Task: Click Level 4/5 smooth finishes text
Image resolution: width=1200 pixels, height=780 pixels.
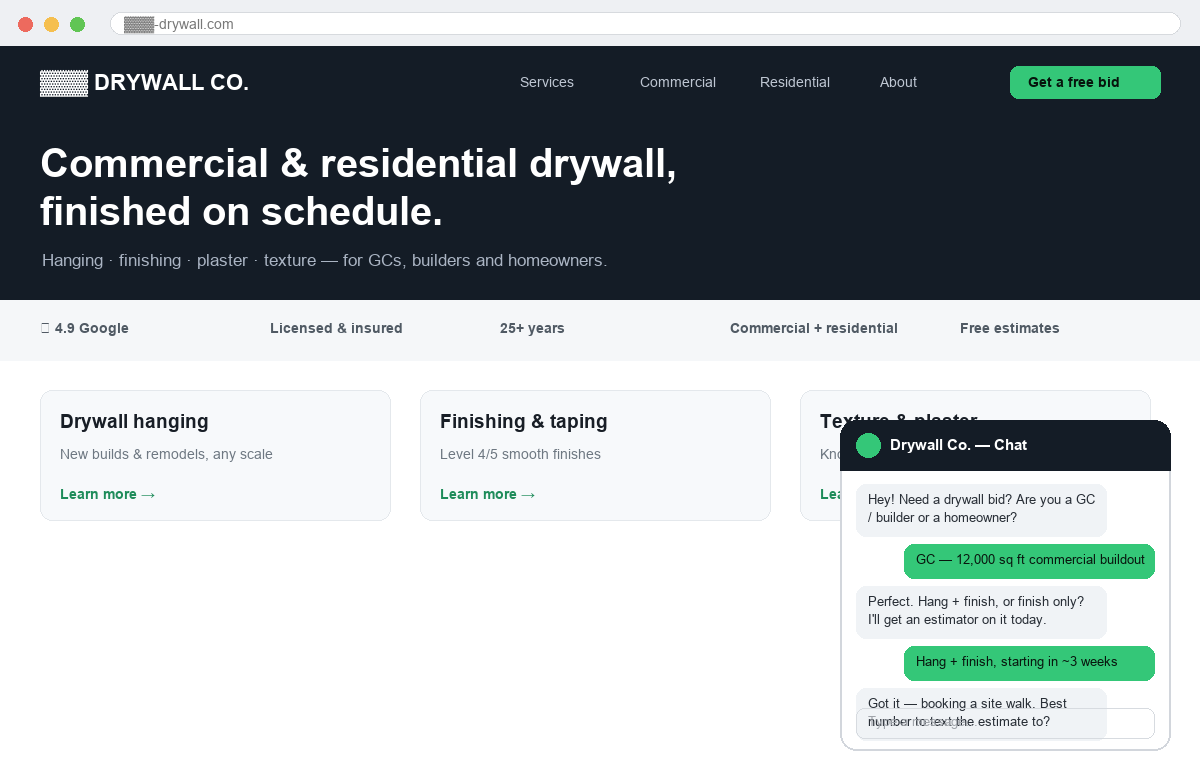Action: 520,454
